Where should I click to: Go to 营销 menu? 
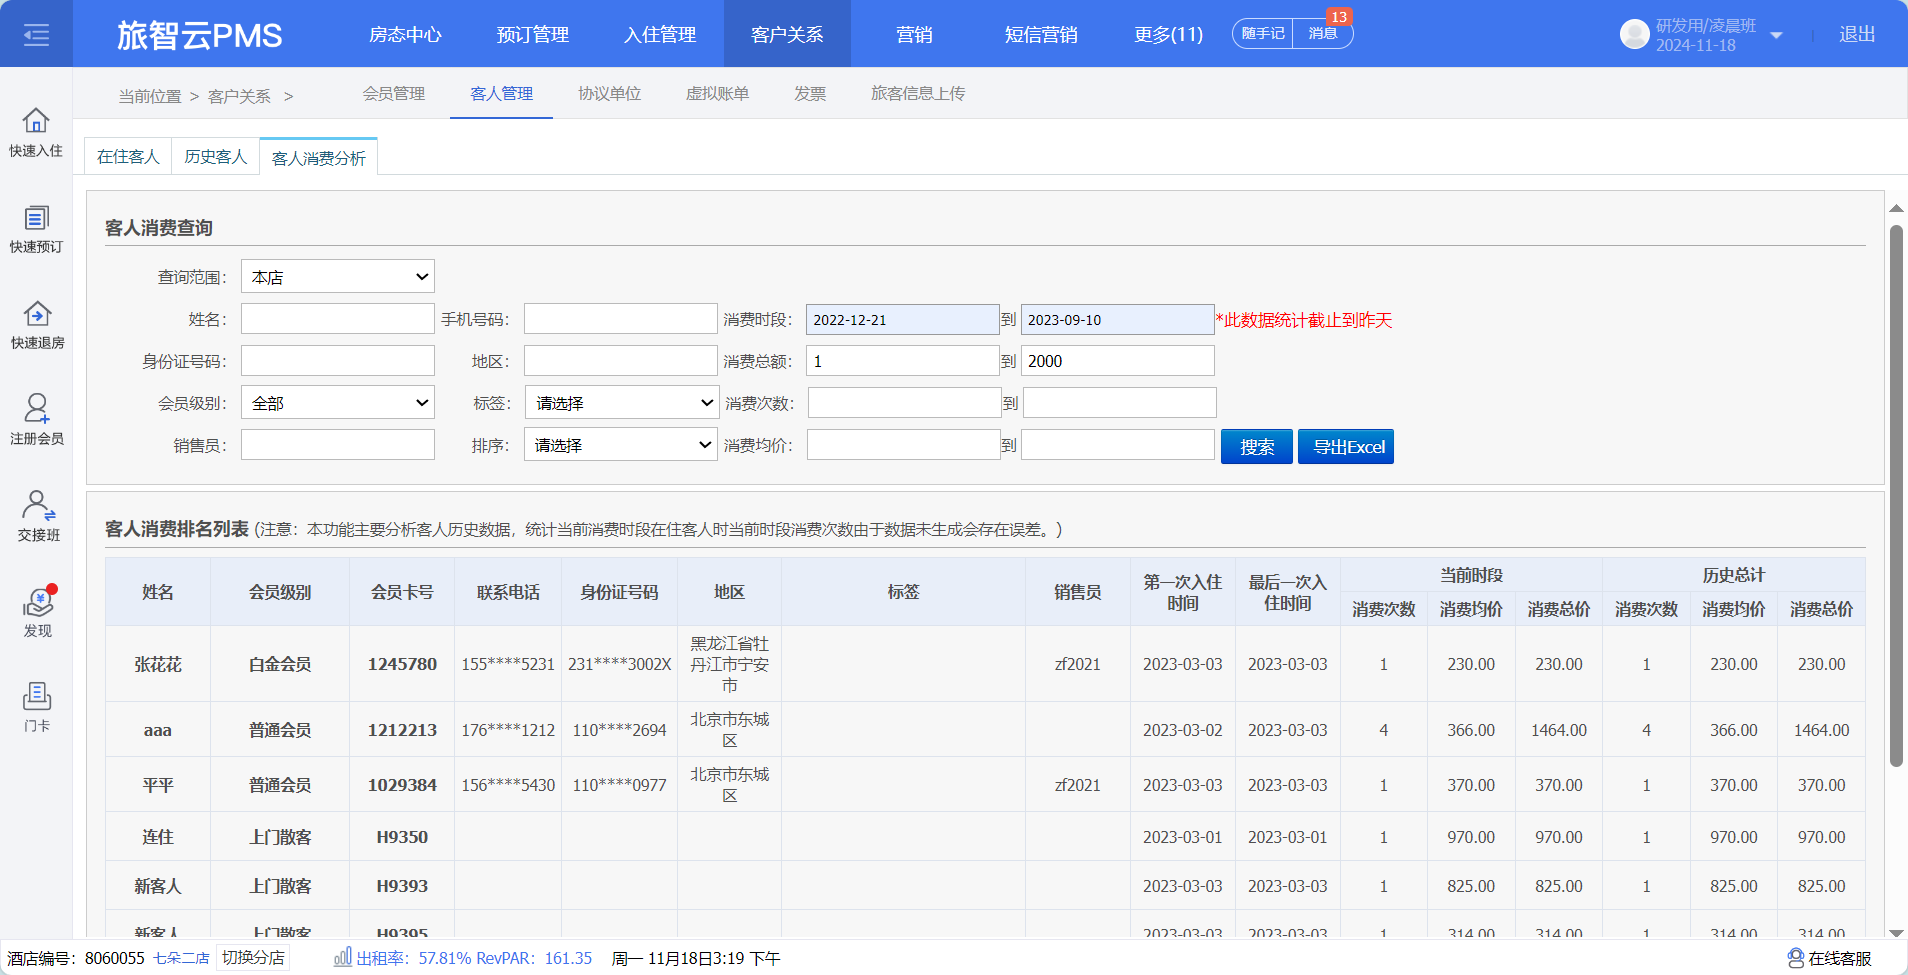tap(914, 34)
